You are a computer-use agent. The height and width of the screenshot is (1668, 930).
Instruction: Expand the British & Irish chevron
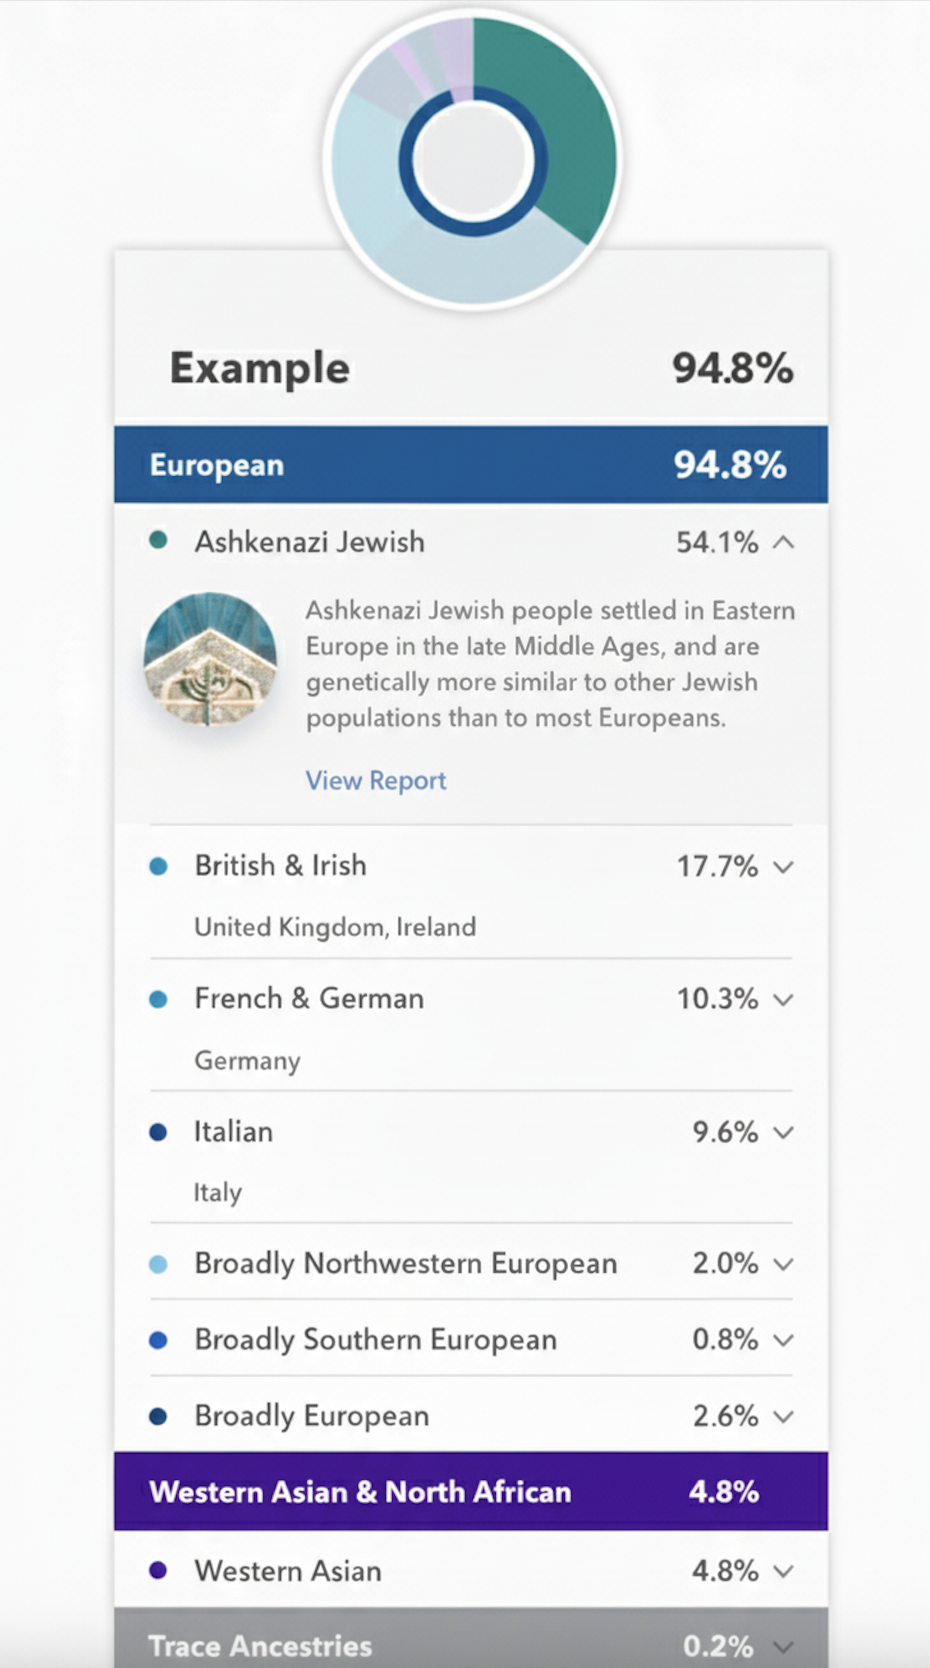pyautogui.click(x=784, y=867)
